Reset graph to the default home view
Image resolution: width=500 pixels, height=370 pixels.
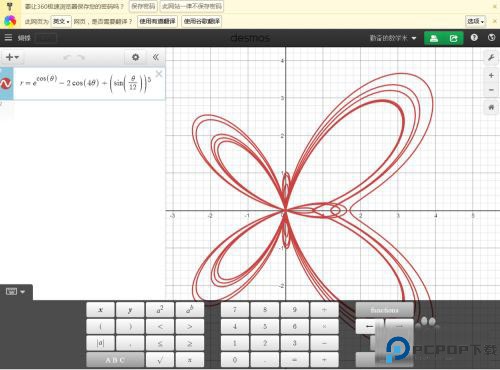tap(491, 107)
